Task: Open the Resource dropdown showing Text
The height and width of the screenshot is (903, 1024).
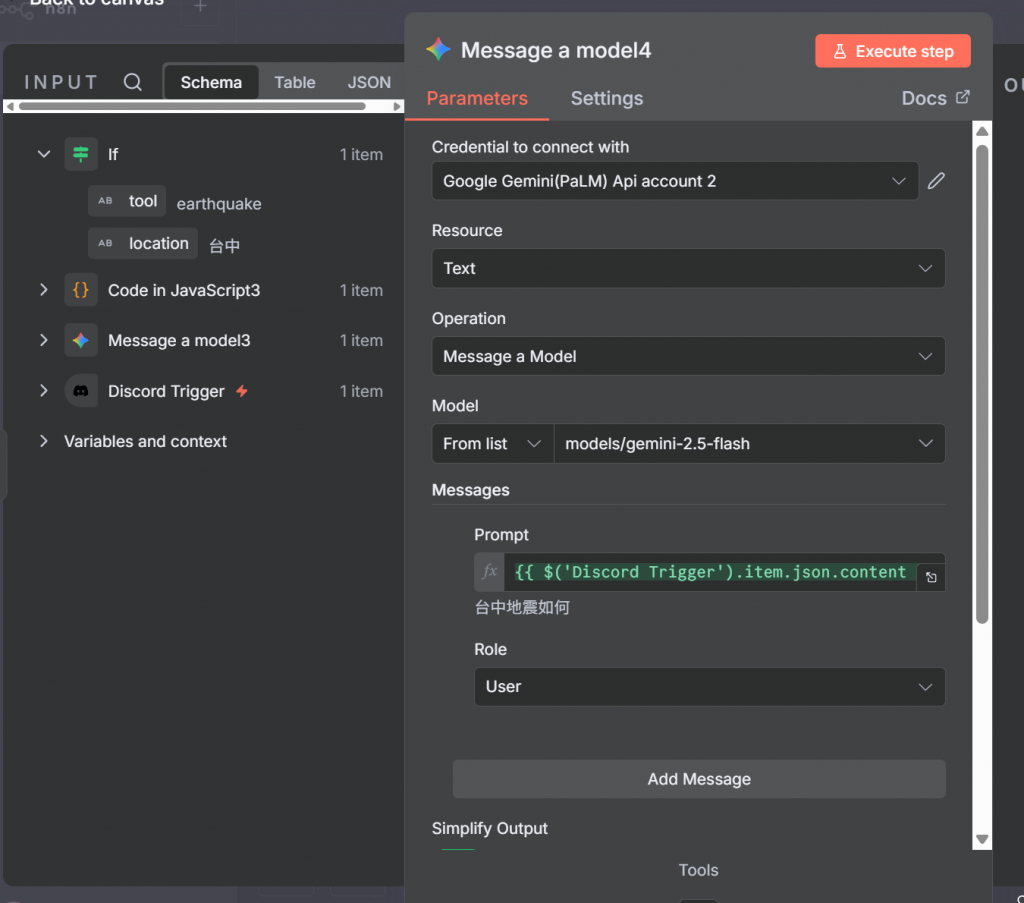Action: point(688,268)
